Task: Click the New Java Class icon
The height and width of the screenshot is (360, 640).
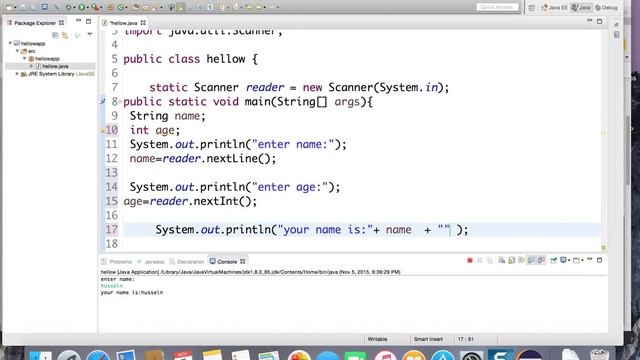Action: pos(121,7)
